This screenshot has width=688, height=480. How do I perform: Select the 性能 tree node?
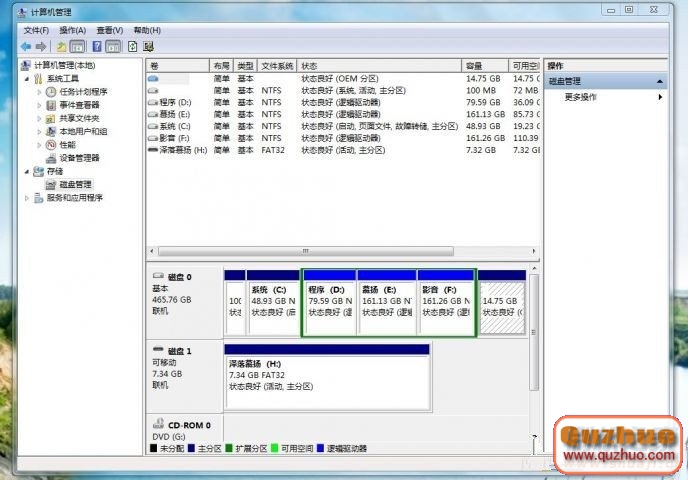(x=66, y=145)
